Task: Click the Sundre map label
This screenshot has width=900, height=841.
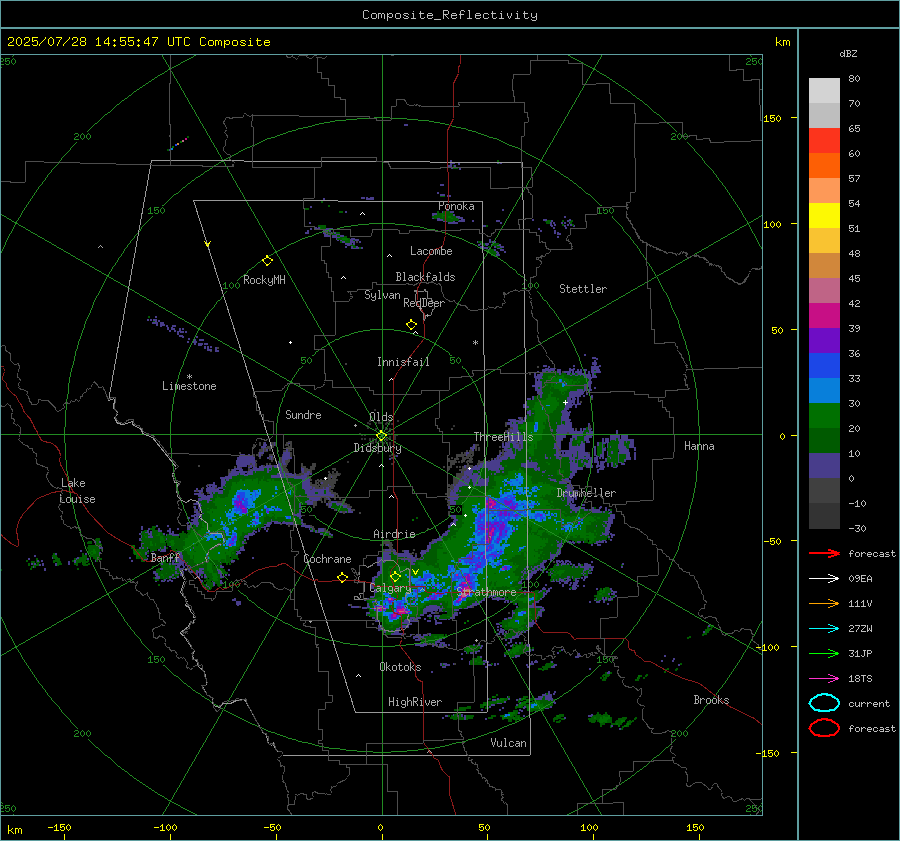Action: tap(303, 415)
